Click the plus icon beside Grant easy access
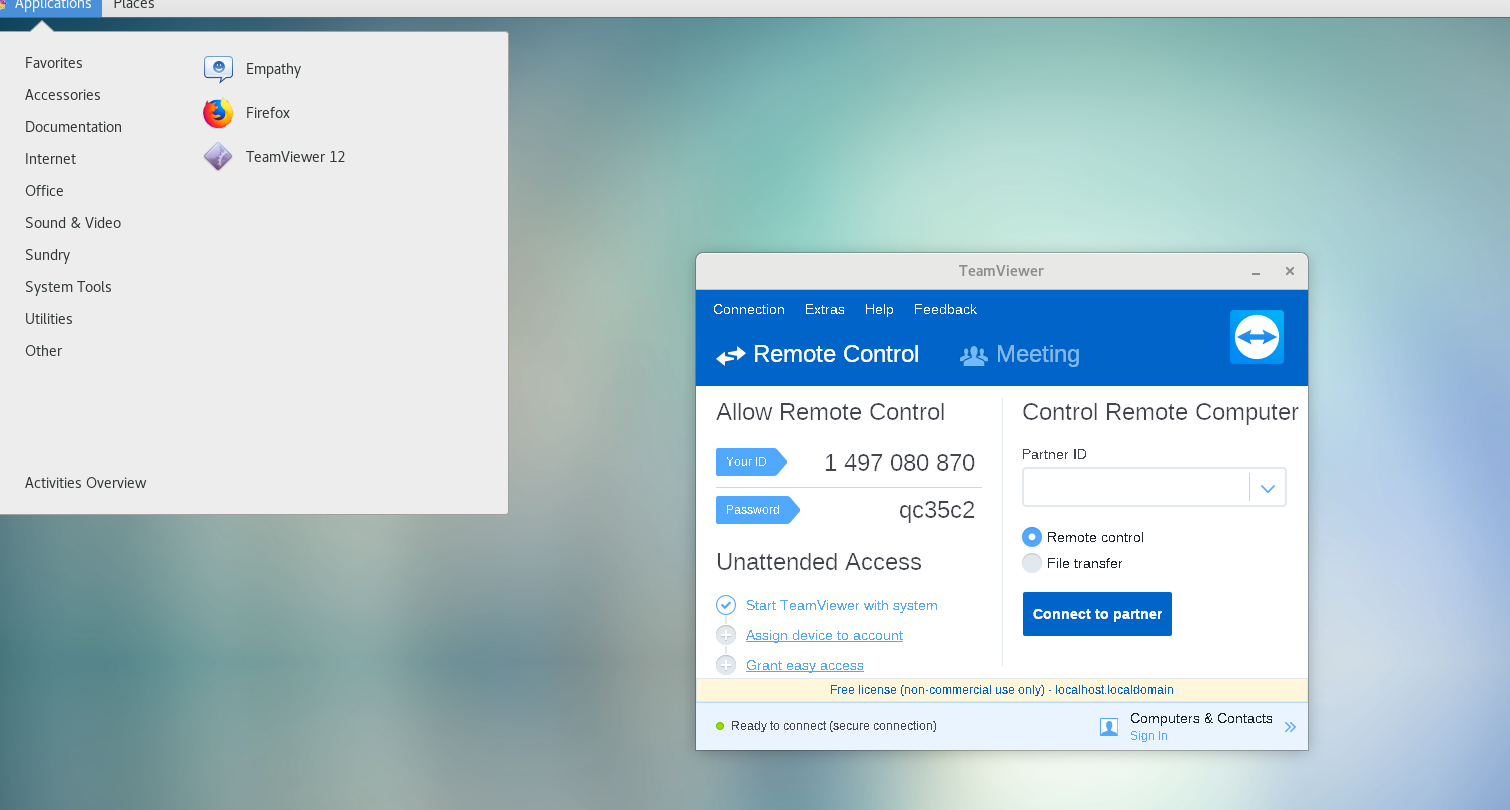 pyautogui.click(x=726, y=665)
